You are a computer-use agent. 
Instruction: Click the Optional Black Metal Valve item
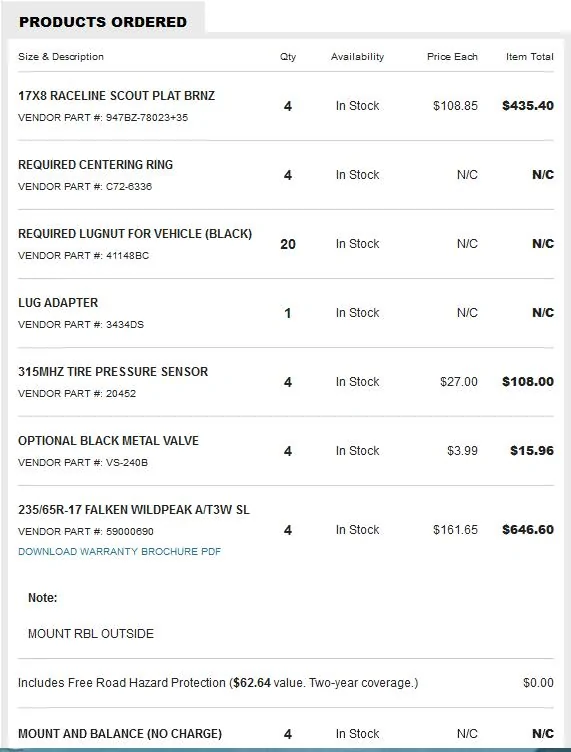click(108, 441)
